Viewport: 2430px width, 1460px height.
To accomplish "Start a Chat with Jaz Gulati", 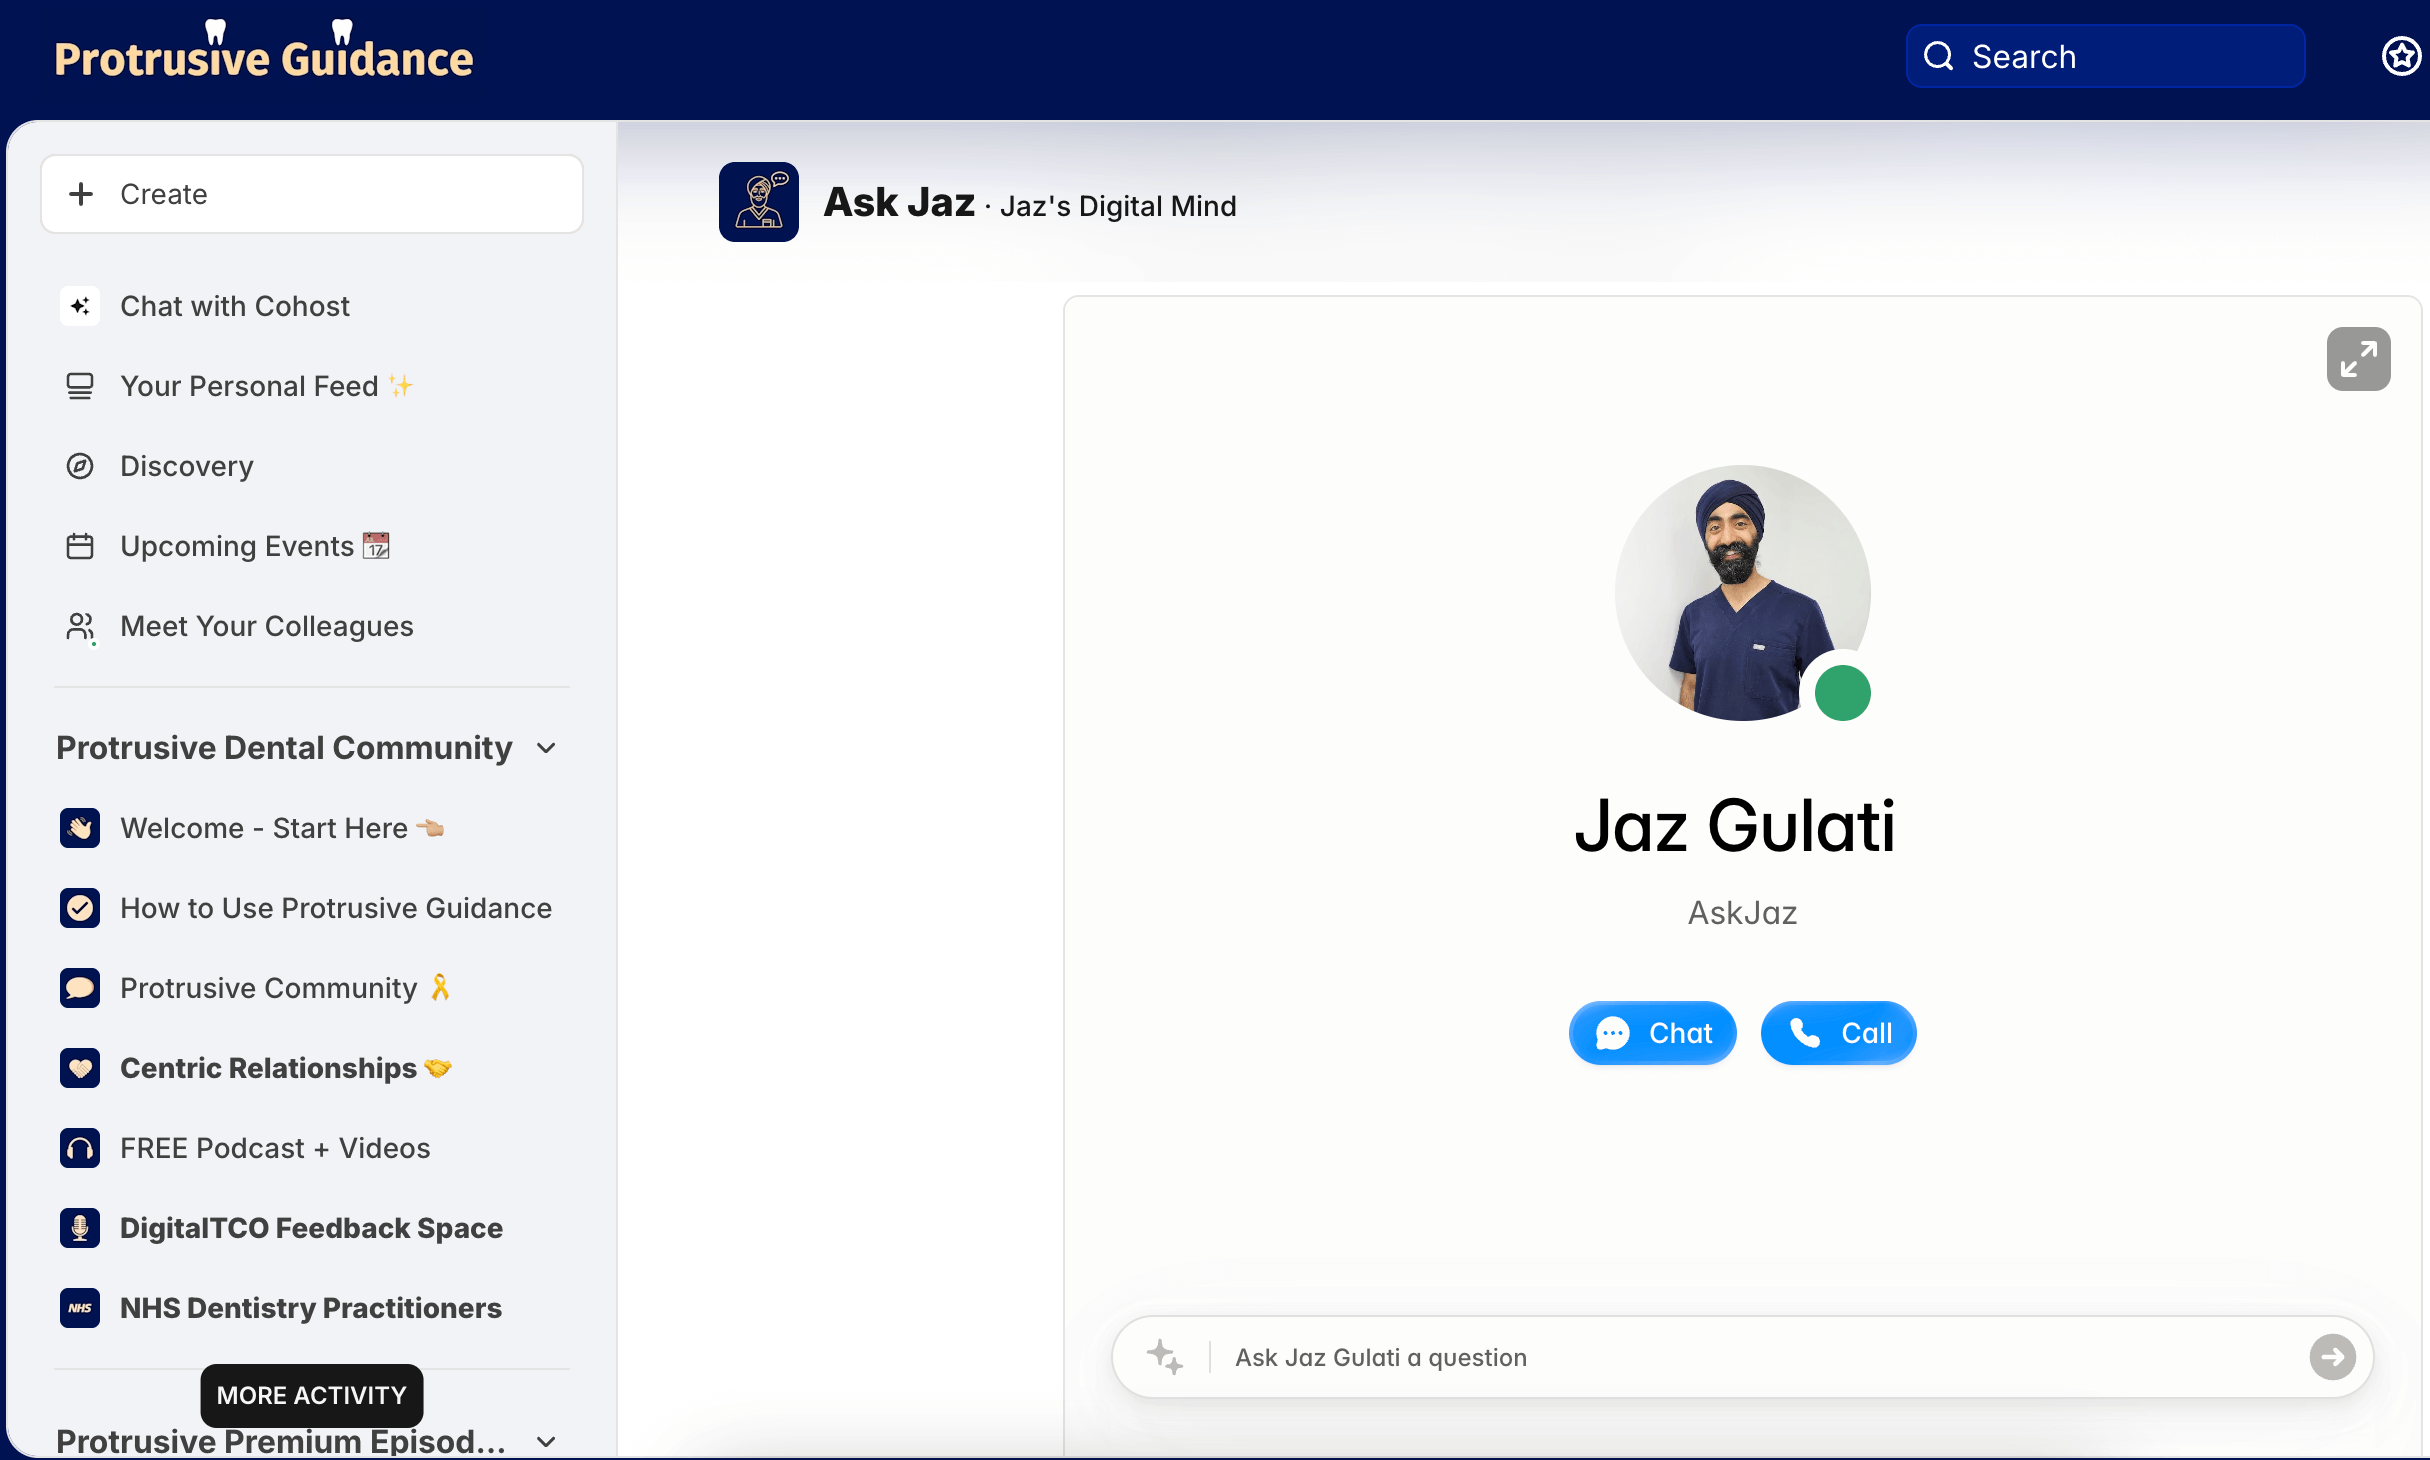I will (x=1652, y=1033).
